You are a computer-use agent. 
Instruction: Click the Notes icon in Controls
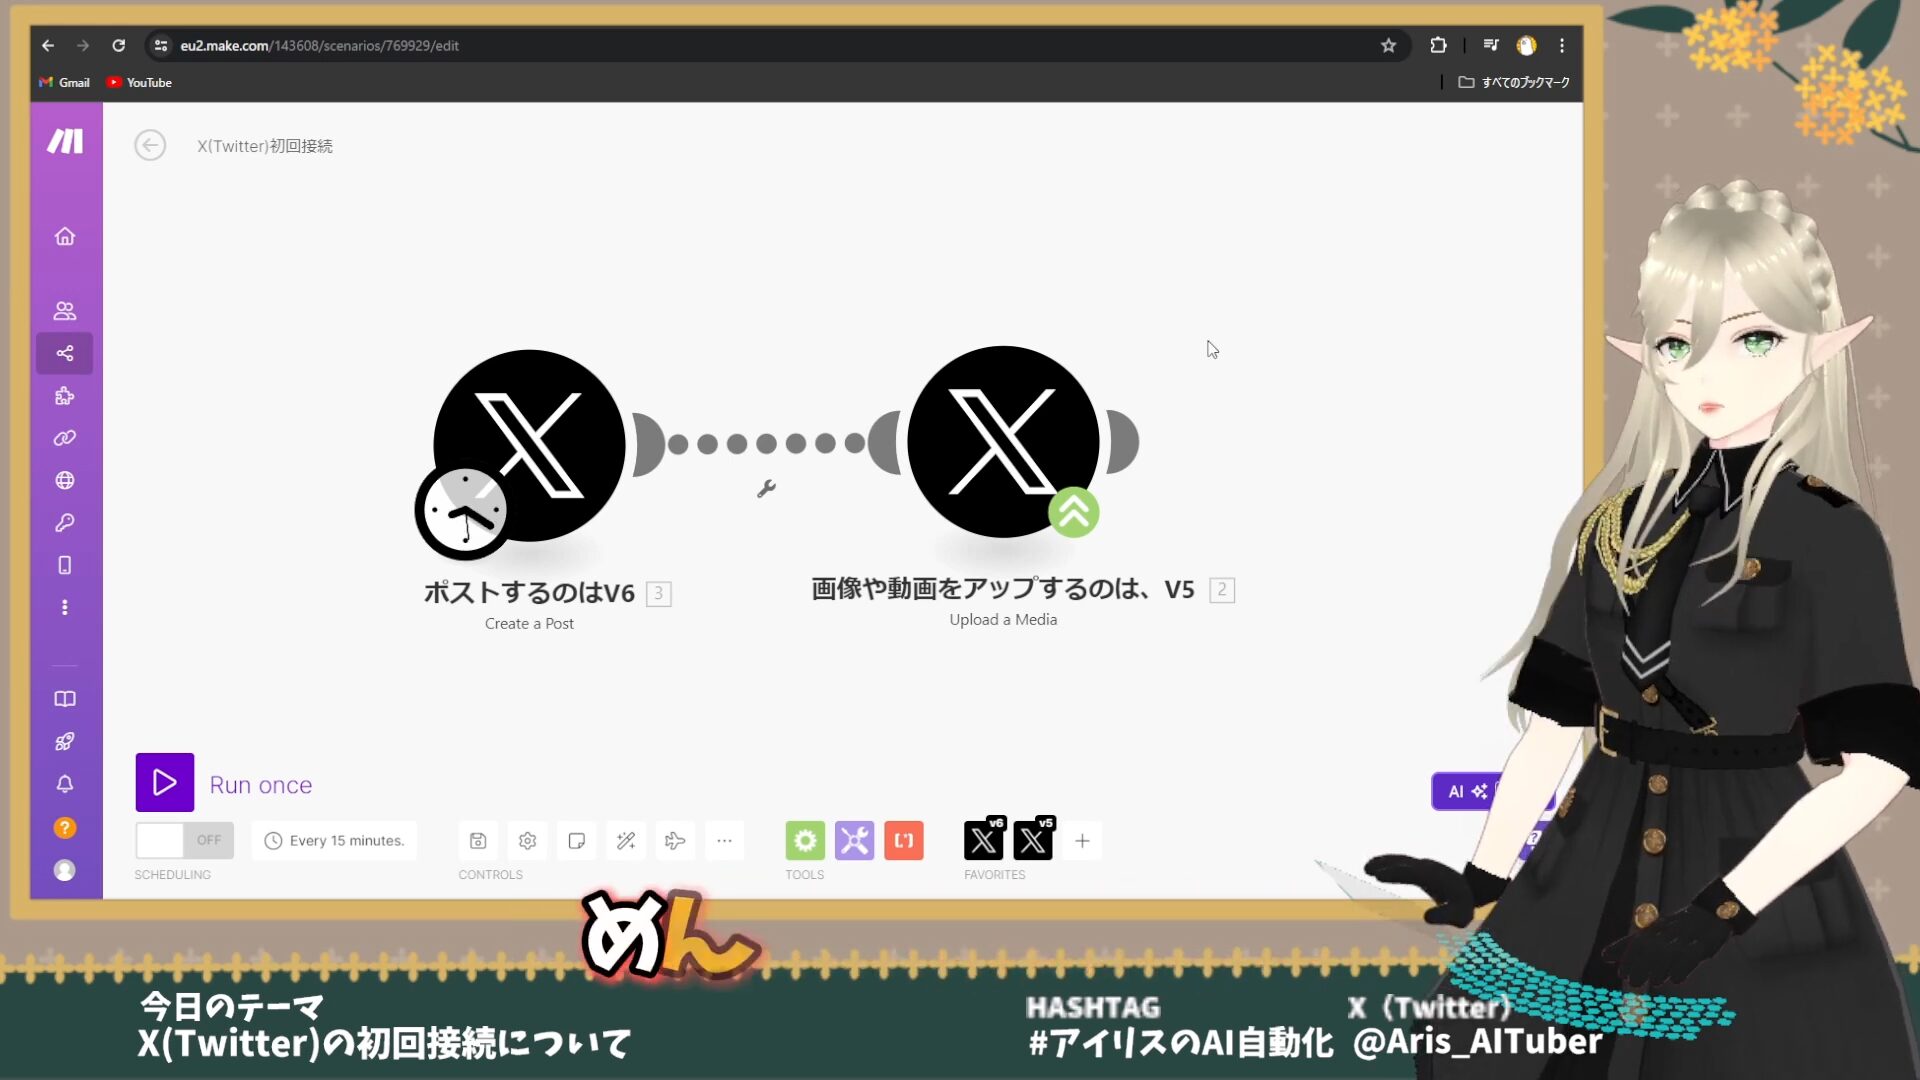pyautogui.click(x=577, y=841)
